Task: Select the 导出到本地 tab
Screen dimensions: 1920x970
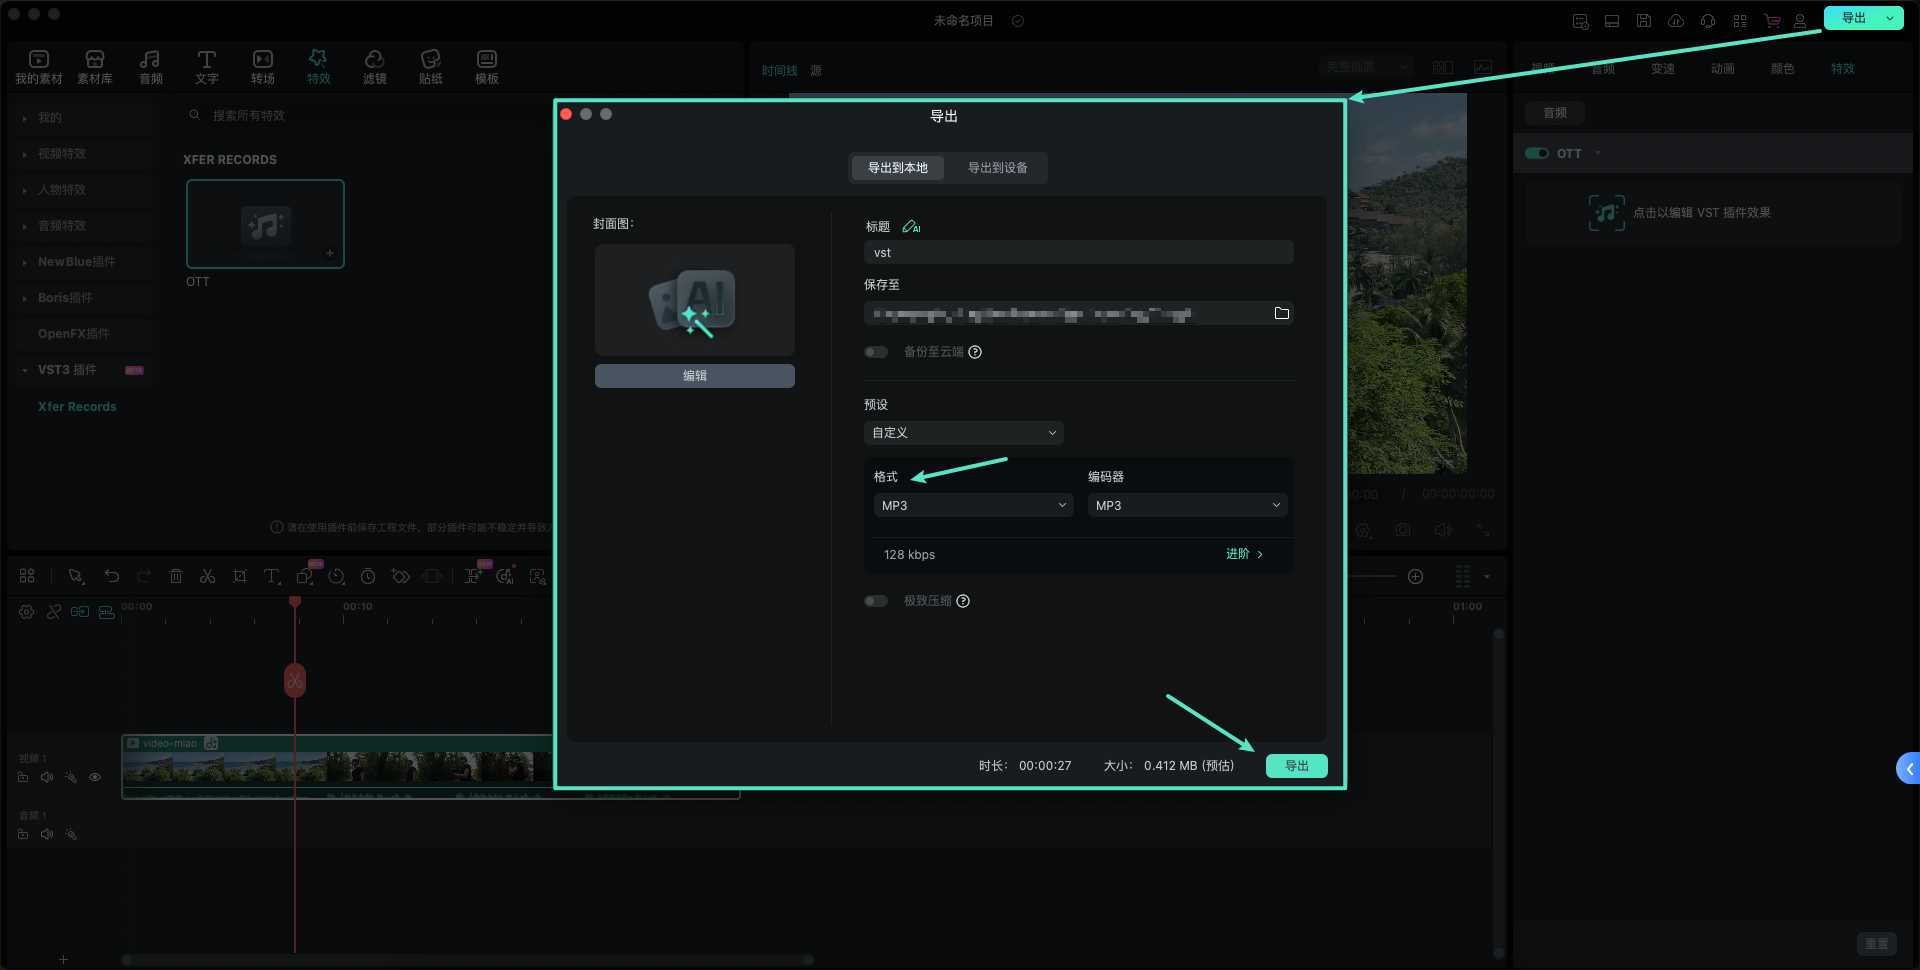Action: tap(897, 168)
